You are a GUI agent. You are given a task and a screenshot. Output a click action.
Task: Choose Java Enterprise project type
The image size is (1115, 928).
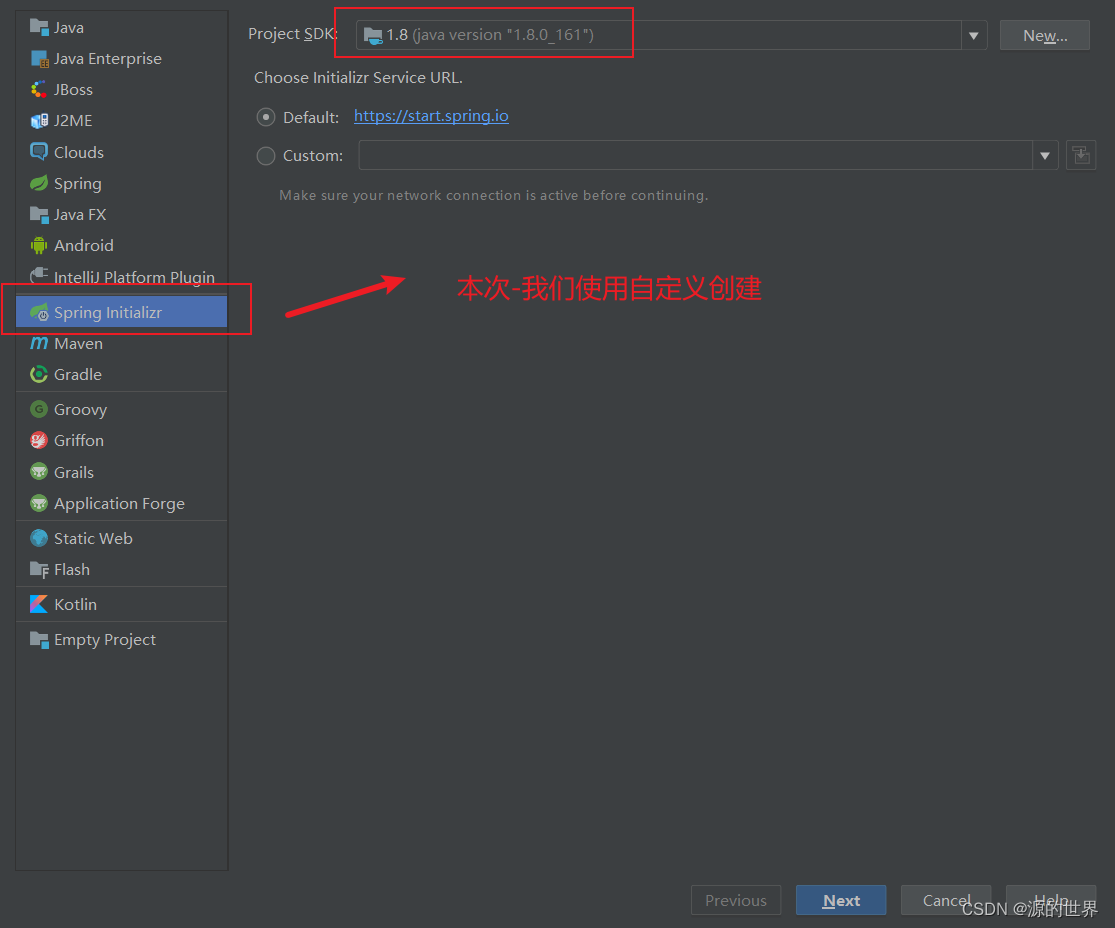pyautogui.click(x=122, y=58)
